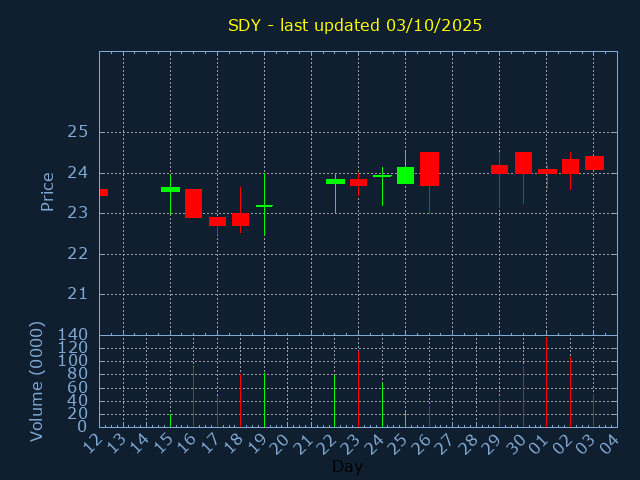
Task: Click the 25 label on the price axis
Action: 78,132
